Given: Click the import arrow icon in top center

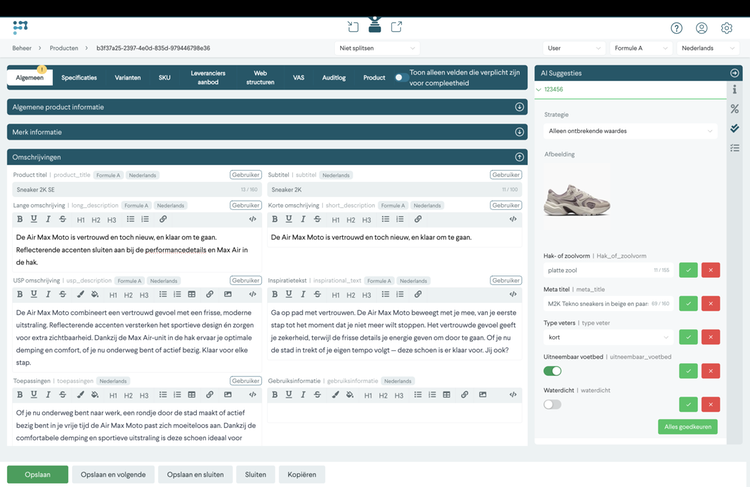Looking at the screenshot, I should click(353, 27).
